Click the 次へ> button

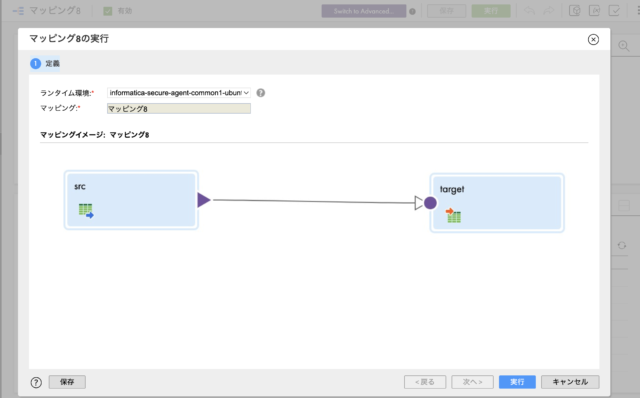pos(472,382)
